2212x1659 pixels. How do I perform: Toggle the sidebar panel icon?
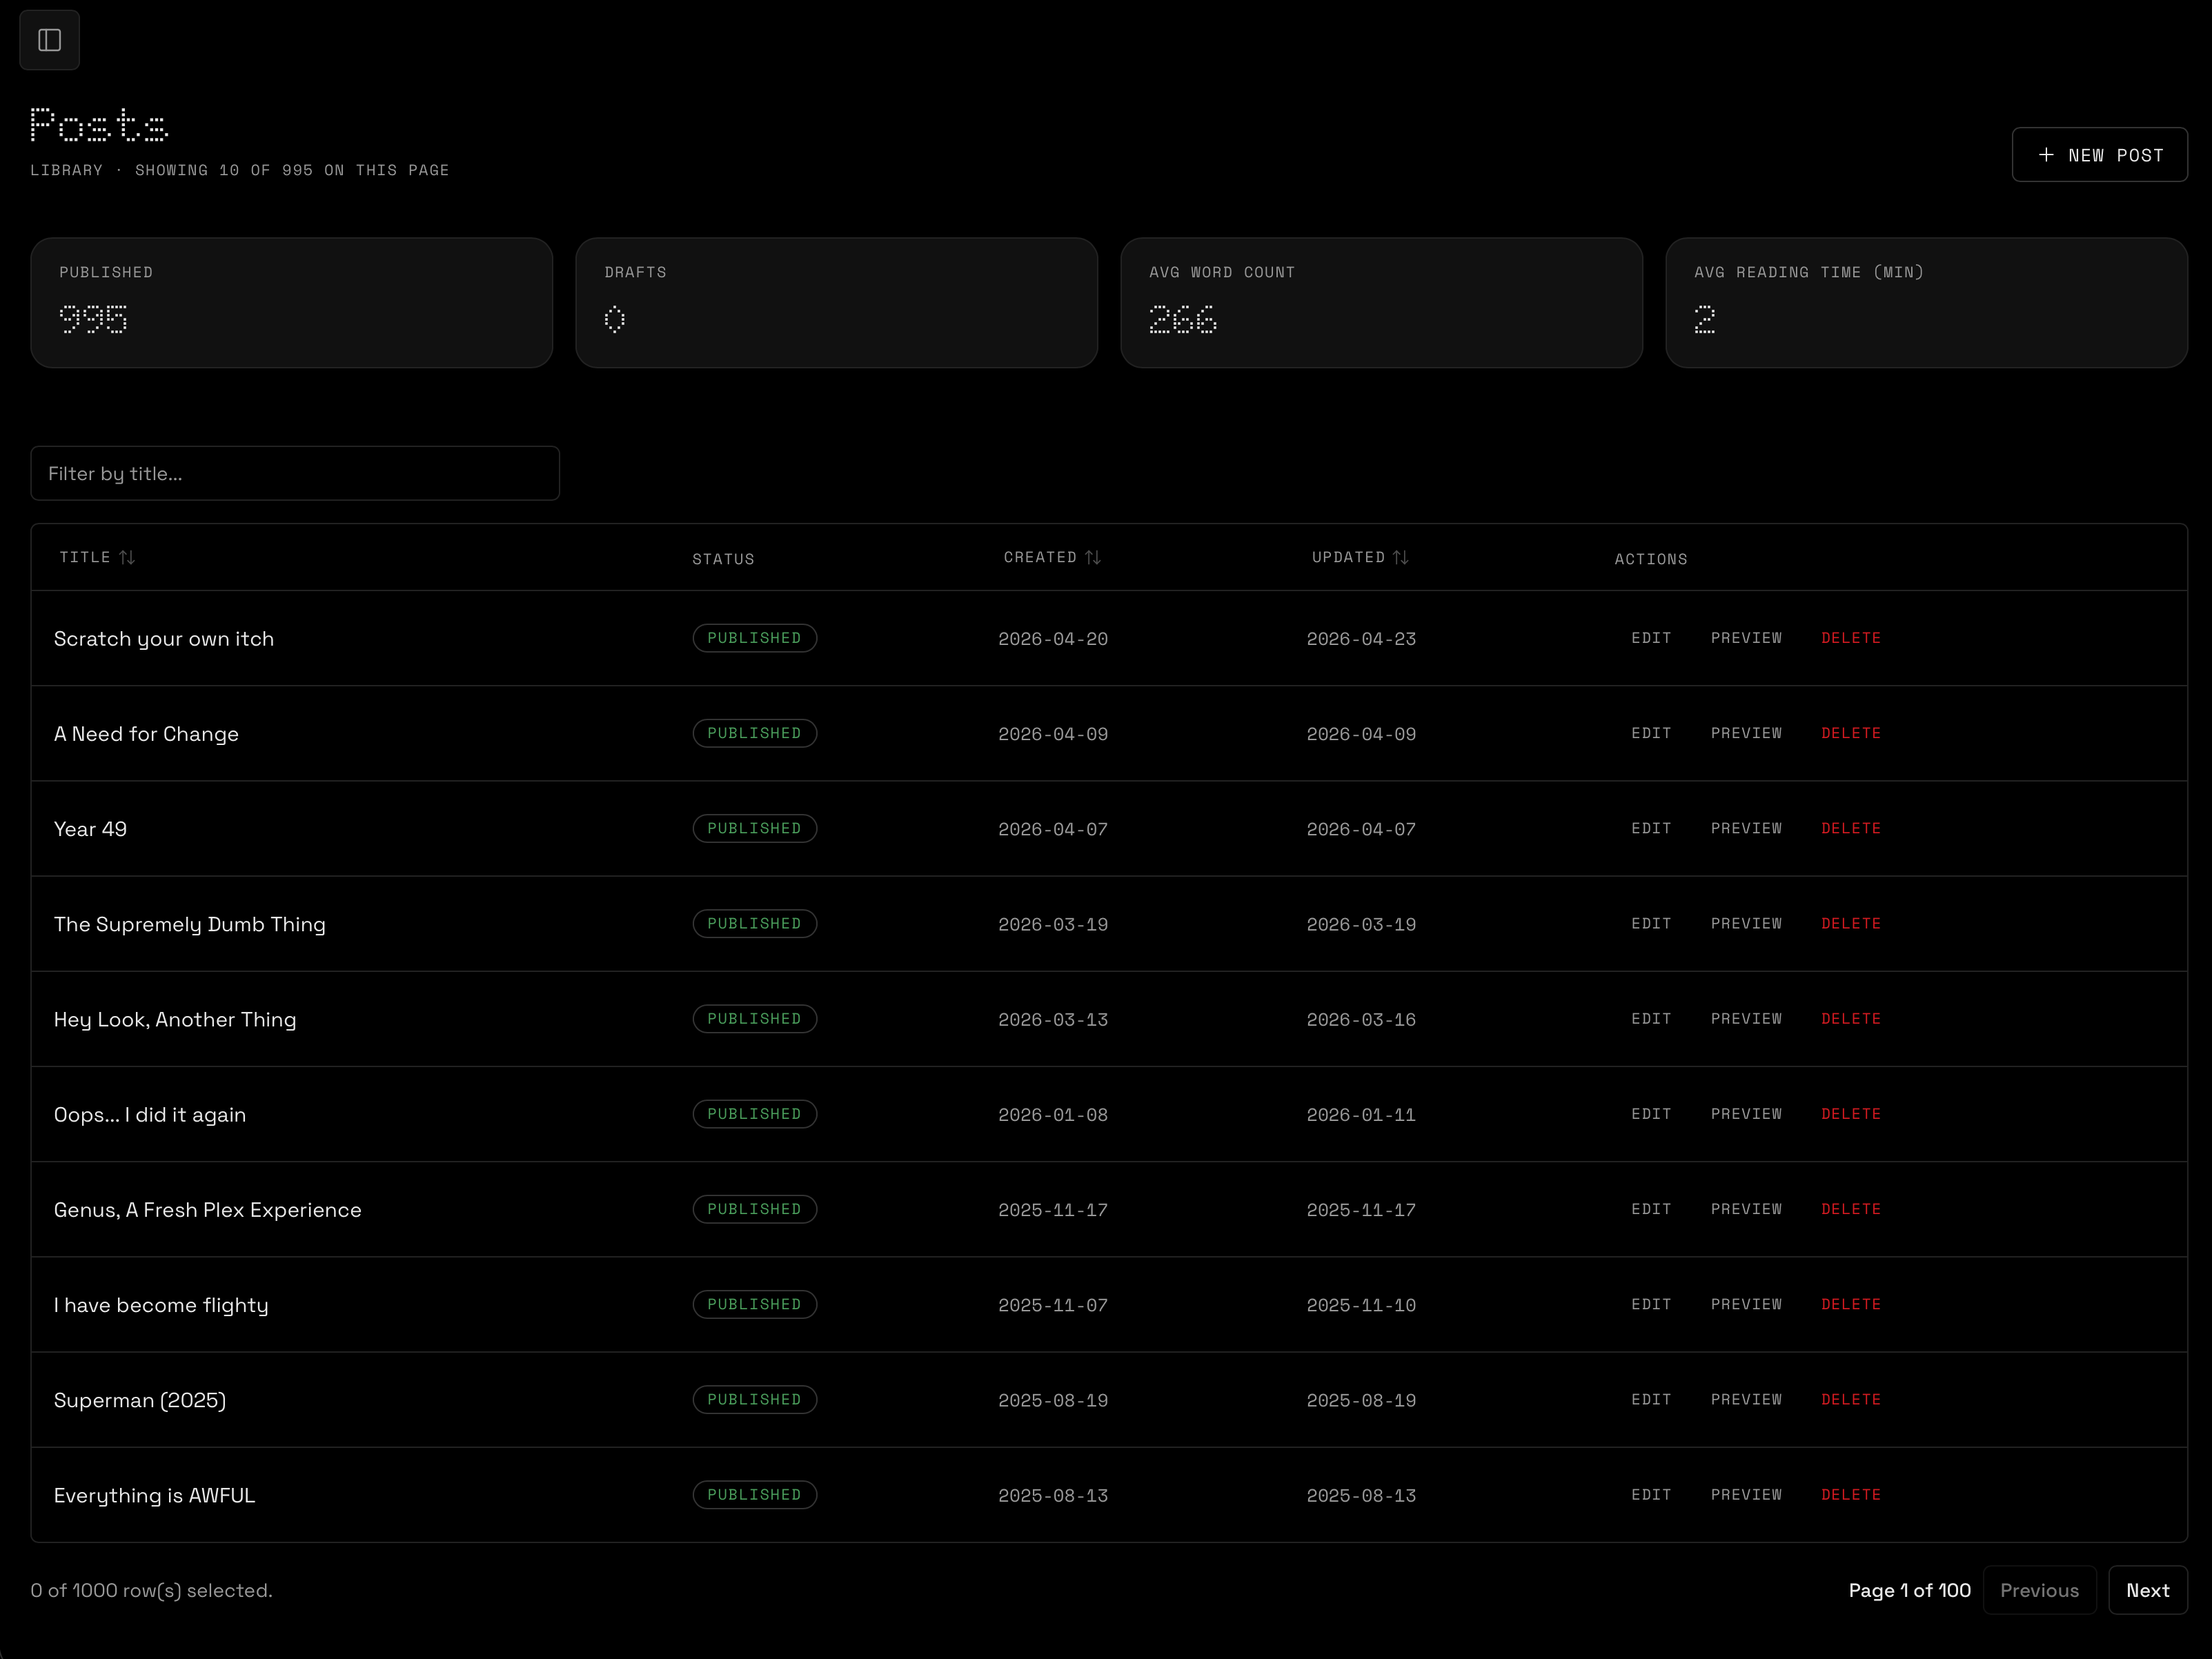pos(49,40)
